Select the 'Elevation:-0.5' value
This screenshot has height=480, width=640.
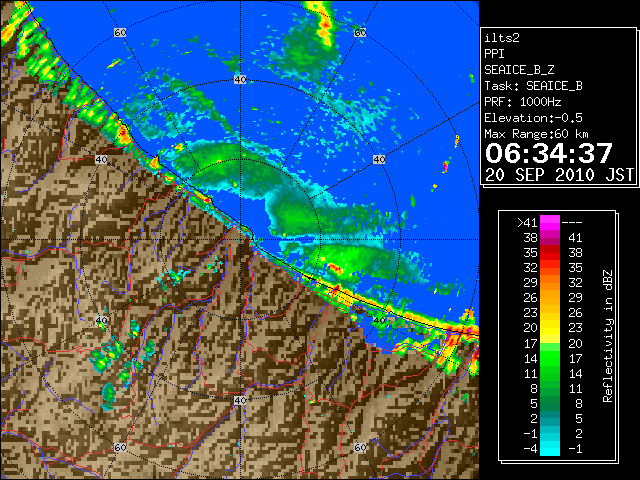pos(533,118)
